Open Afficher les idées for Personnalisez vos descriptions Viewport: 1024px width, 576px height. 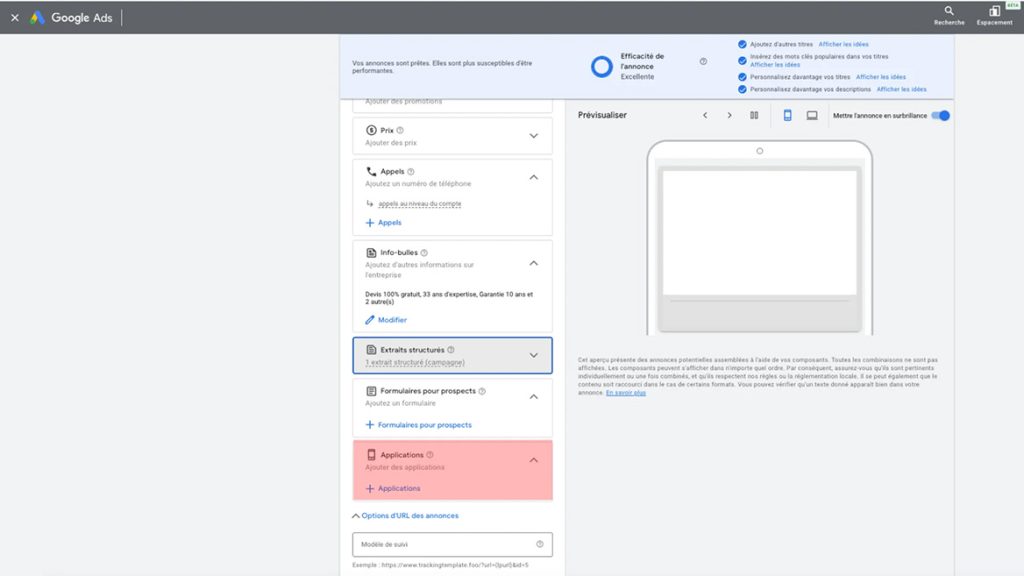(901, 89)
